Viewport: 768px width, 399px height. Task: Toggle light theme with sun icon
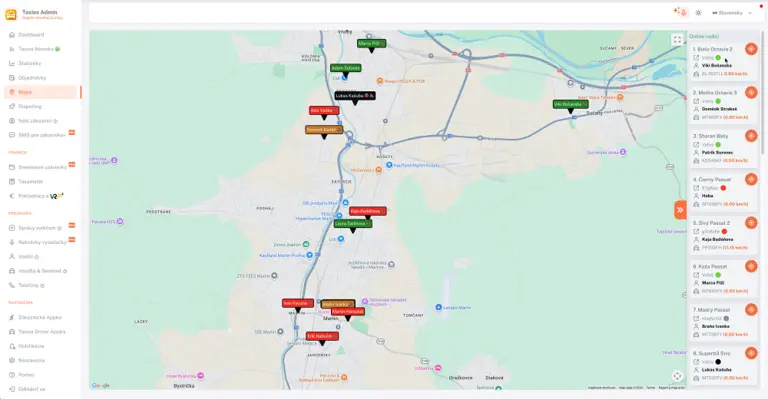(698, 13)
